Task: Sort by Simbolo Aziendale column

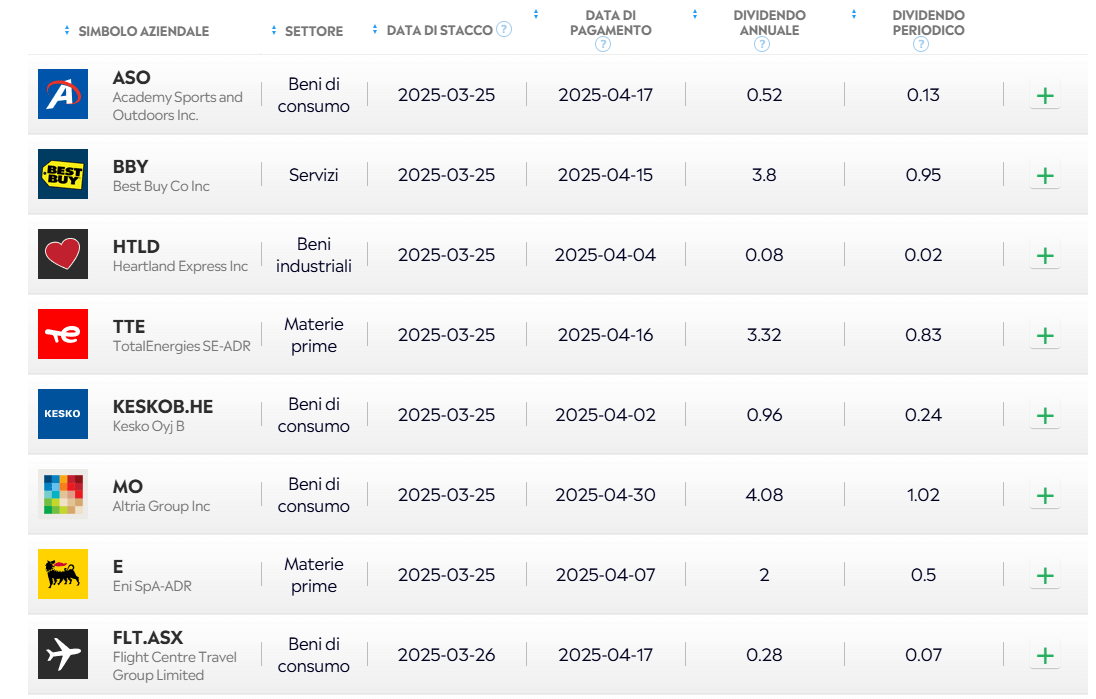Action: (143, 31)
